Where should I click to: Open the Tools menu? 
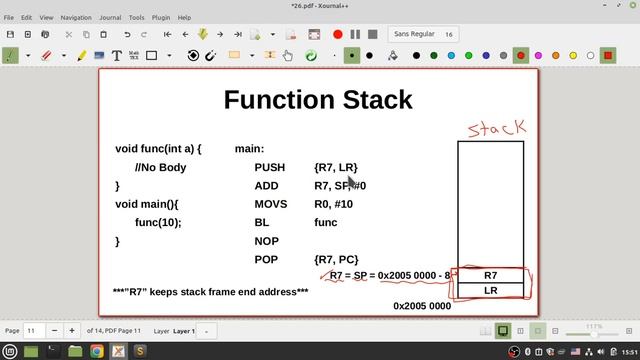point(136,18)
